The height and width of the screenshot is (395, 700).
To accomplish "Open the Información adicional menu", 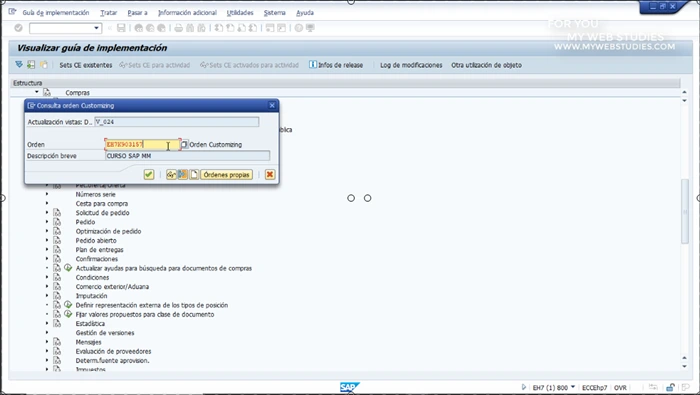I will click(x=187, y=12).
